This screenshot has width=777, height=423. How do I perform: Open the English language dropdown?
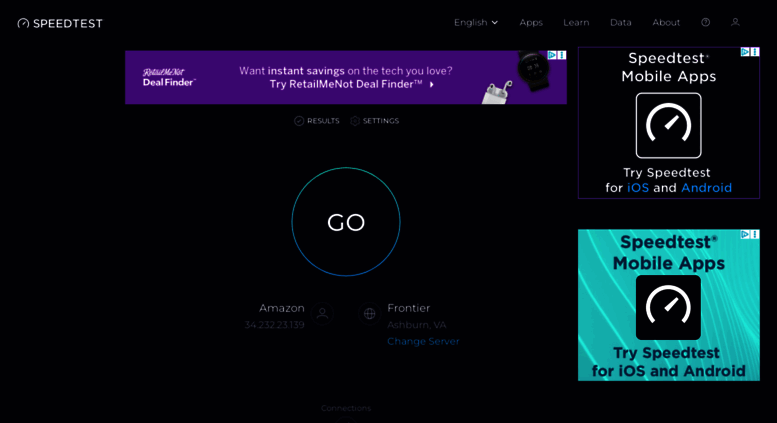click(x=476, y=22)
